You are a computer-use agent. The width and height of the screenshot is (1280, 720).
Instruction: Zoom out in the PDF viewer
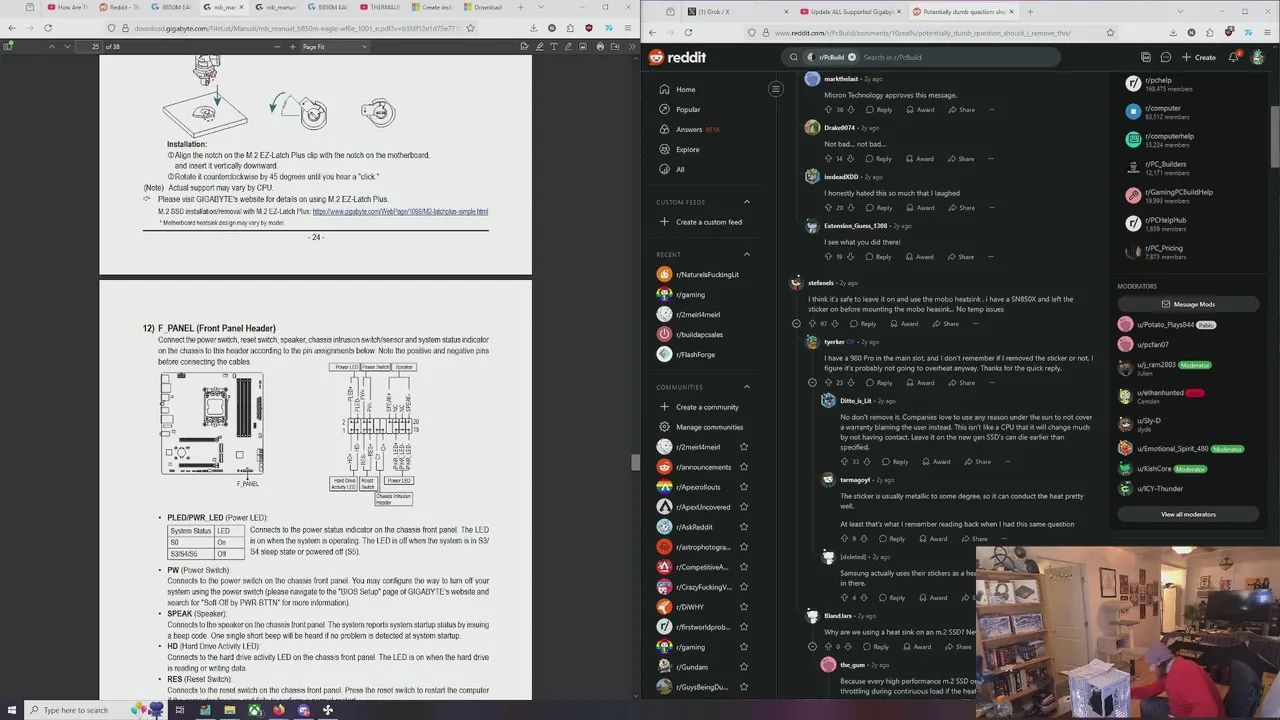[x=276, y=46]
